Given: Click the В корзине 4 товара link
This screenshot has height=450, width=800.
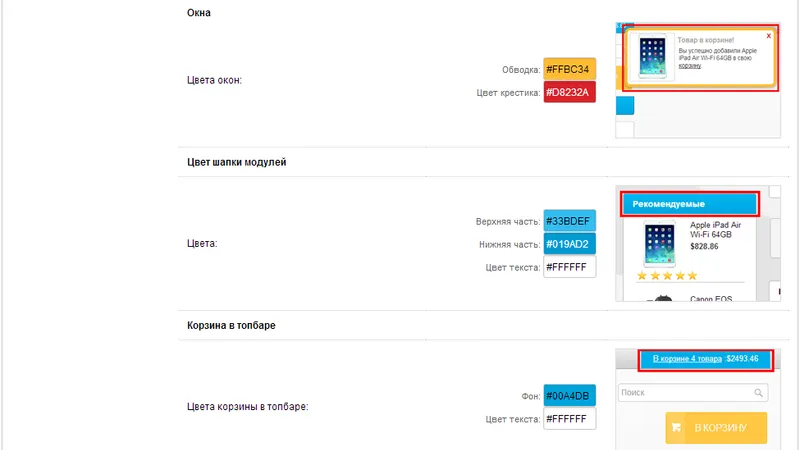Looking at the screenshot, I should tap(687, 359).
